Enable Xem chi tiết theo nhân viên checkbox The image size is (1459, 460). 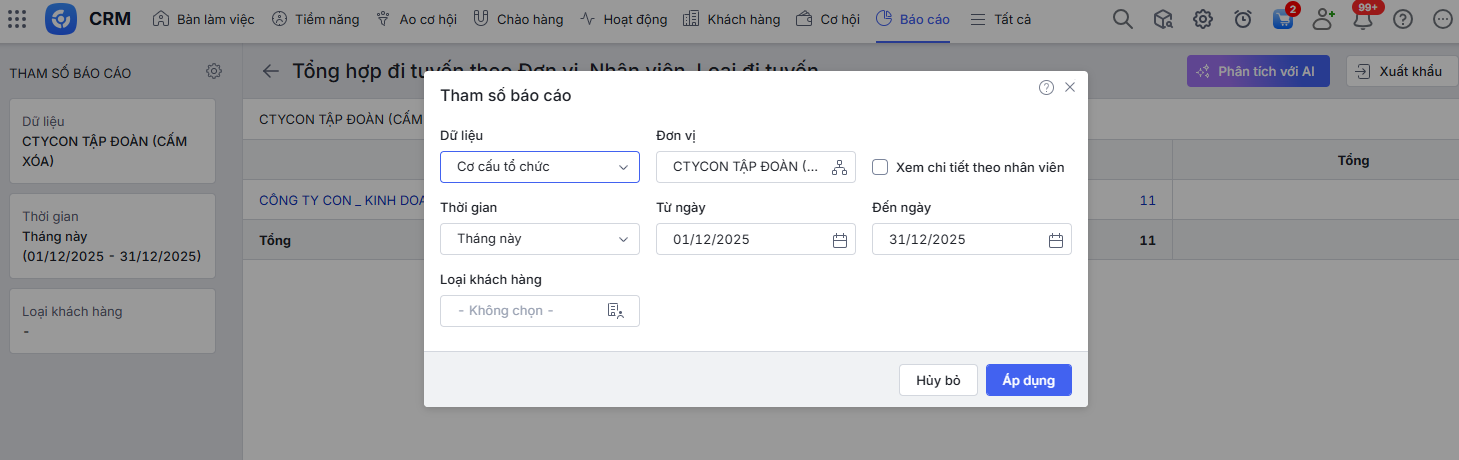coord(881,167)
